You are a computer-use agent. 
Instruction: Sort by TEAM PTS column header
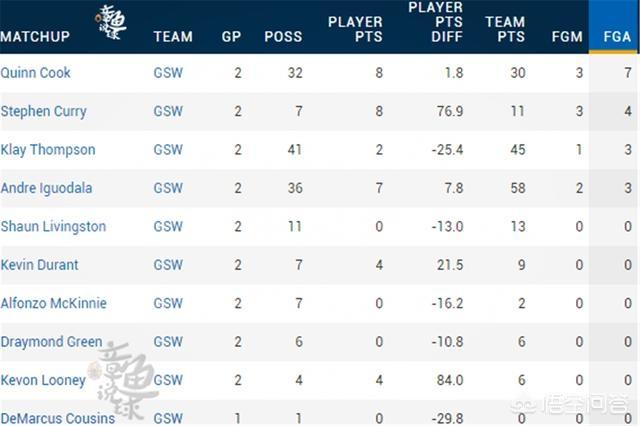pyautogui.click(x=505, y=29)
